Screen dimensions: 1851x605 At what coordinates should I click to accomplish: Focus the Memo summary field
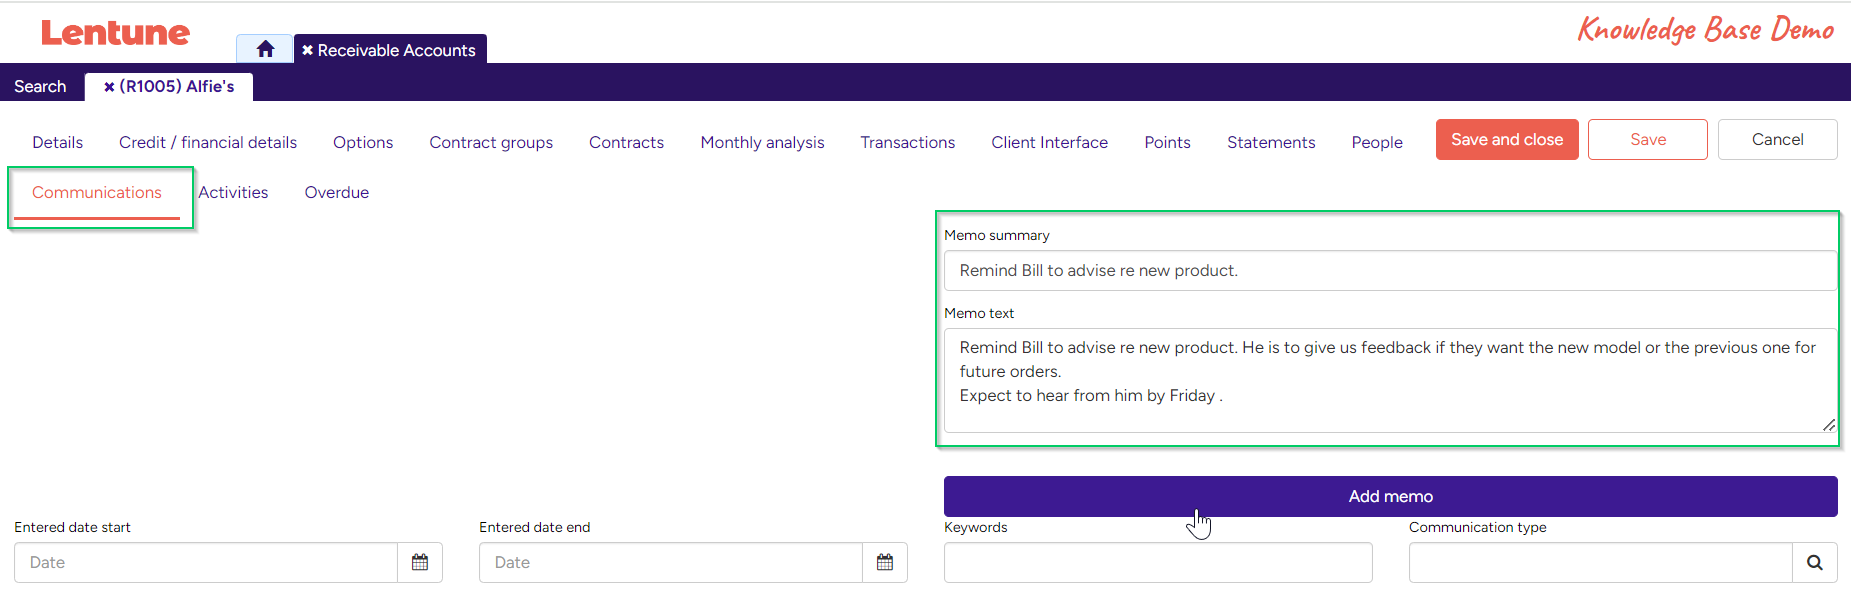pyautogui.click(x=1391, y=270)
